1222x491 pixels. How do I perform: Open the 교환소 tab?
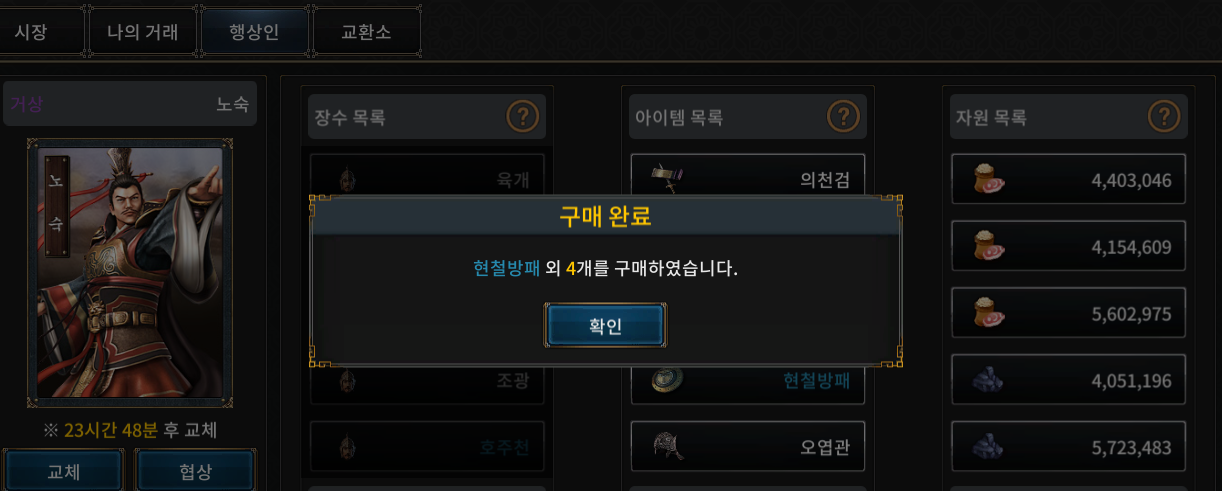[x=366, y=32]
